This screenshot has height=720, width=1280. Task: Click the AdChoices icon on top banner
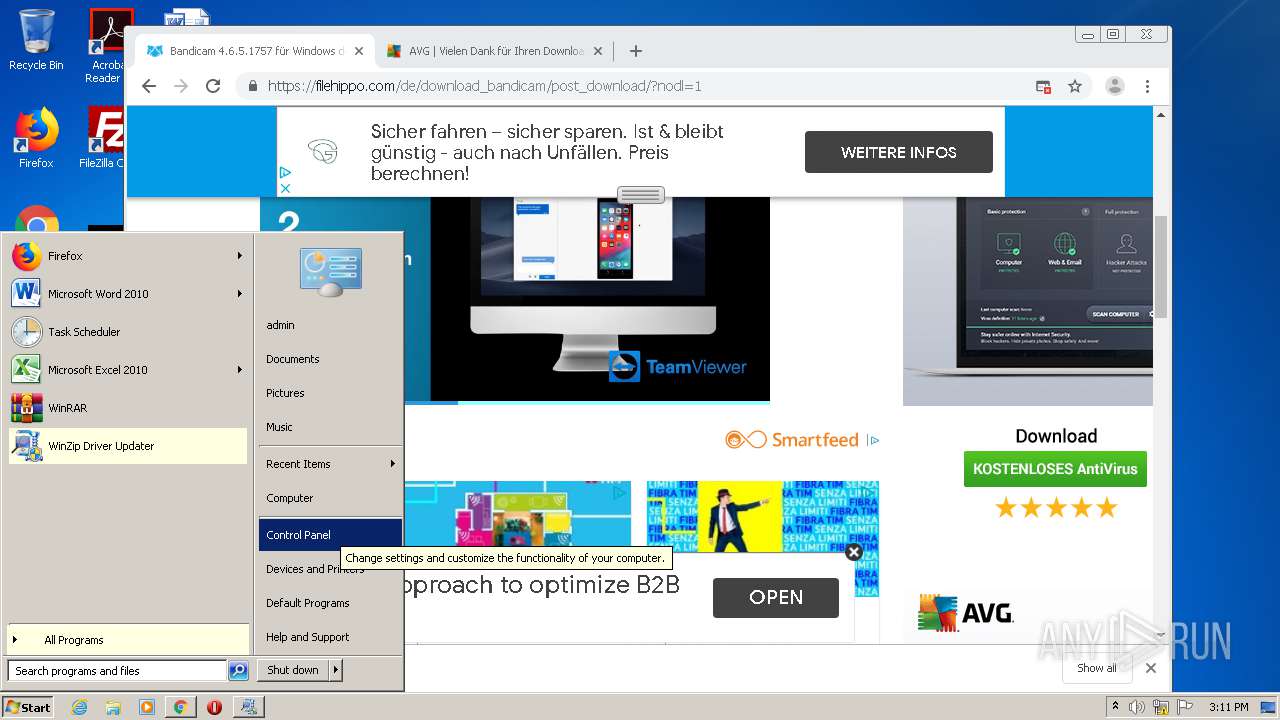point(285,172)
